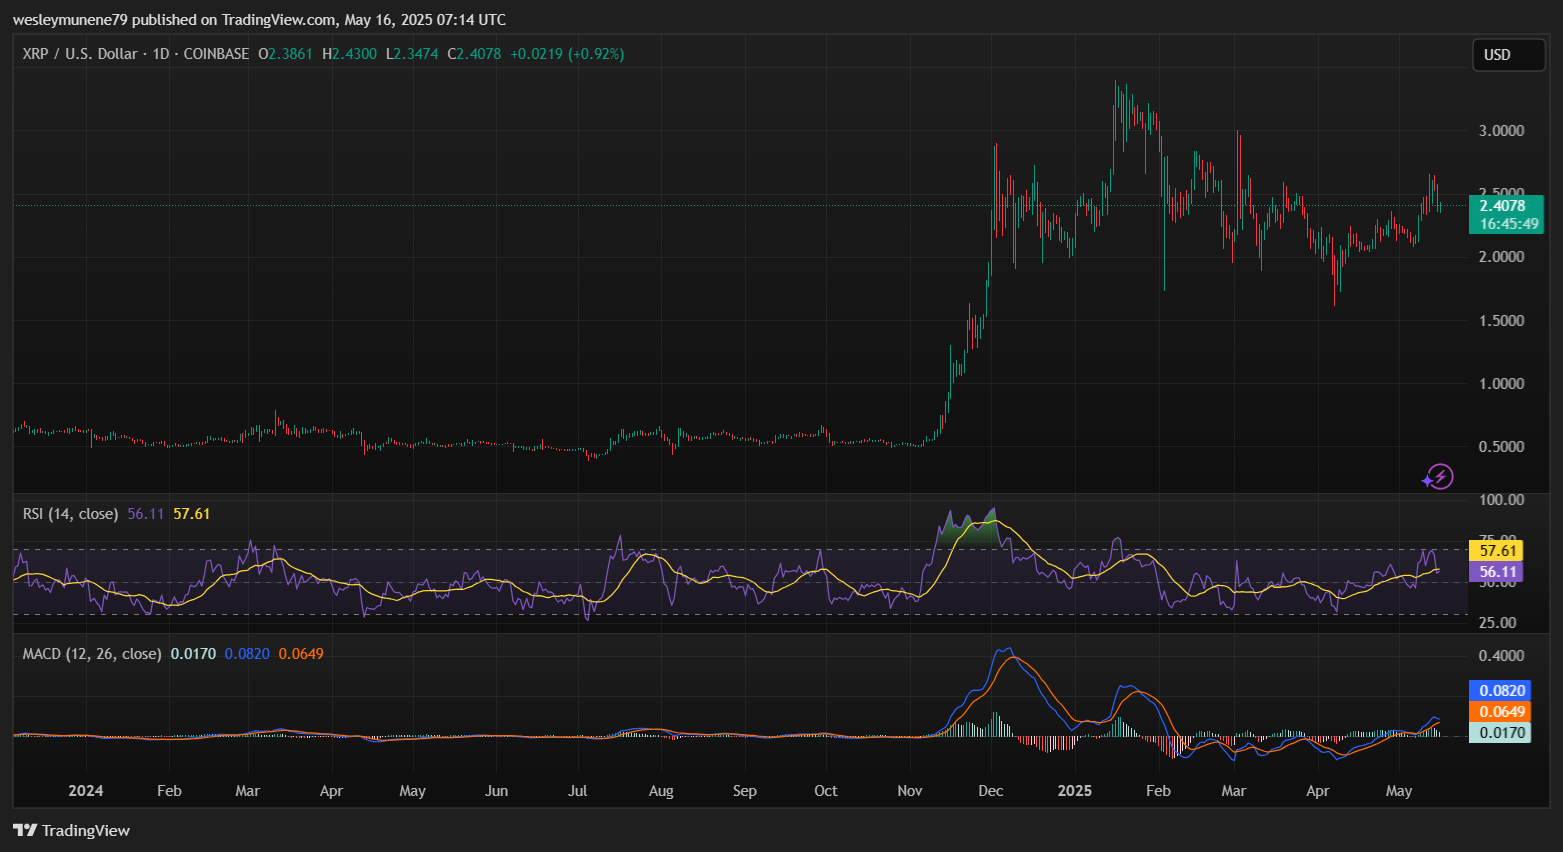Screen dimensions: 1563x852
Task: Click the TradingView logo at bottom left
Action: click(x=72, y=830)
